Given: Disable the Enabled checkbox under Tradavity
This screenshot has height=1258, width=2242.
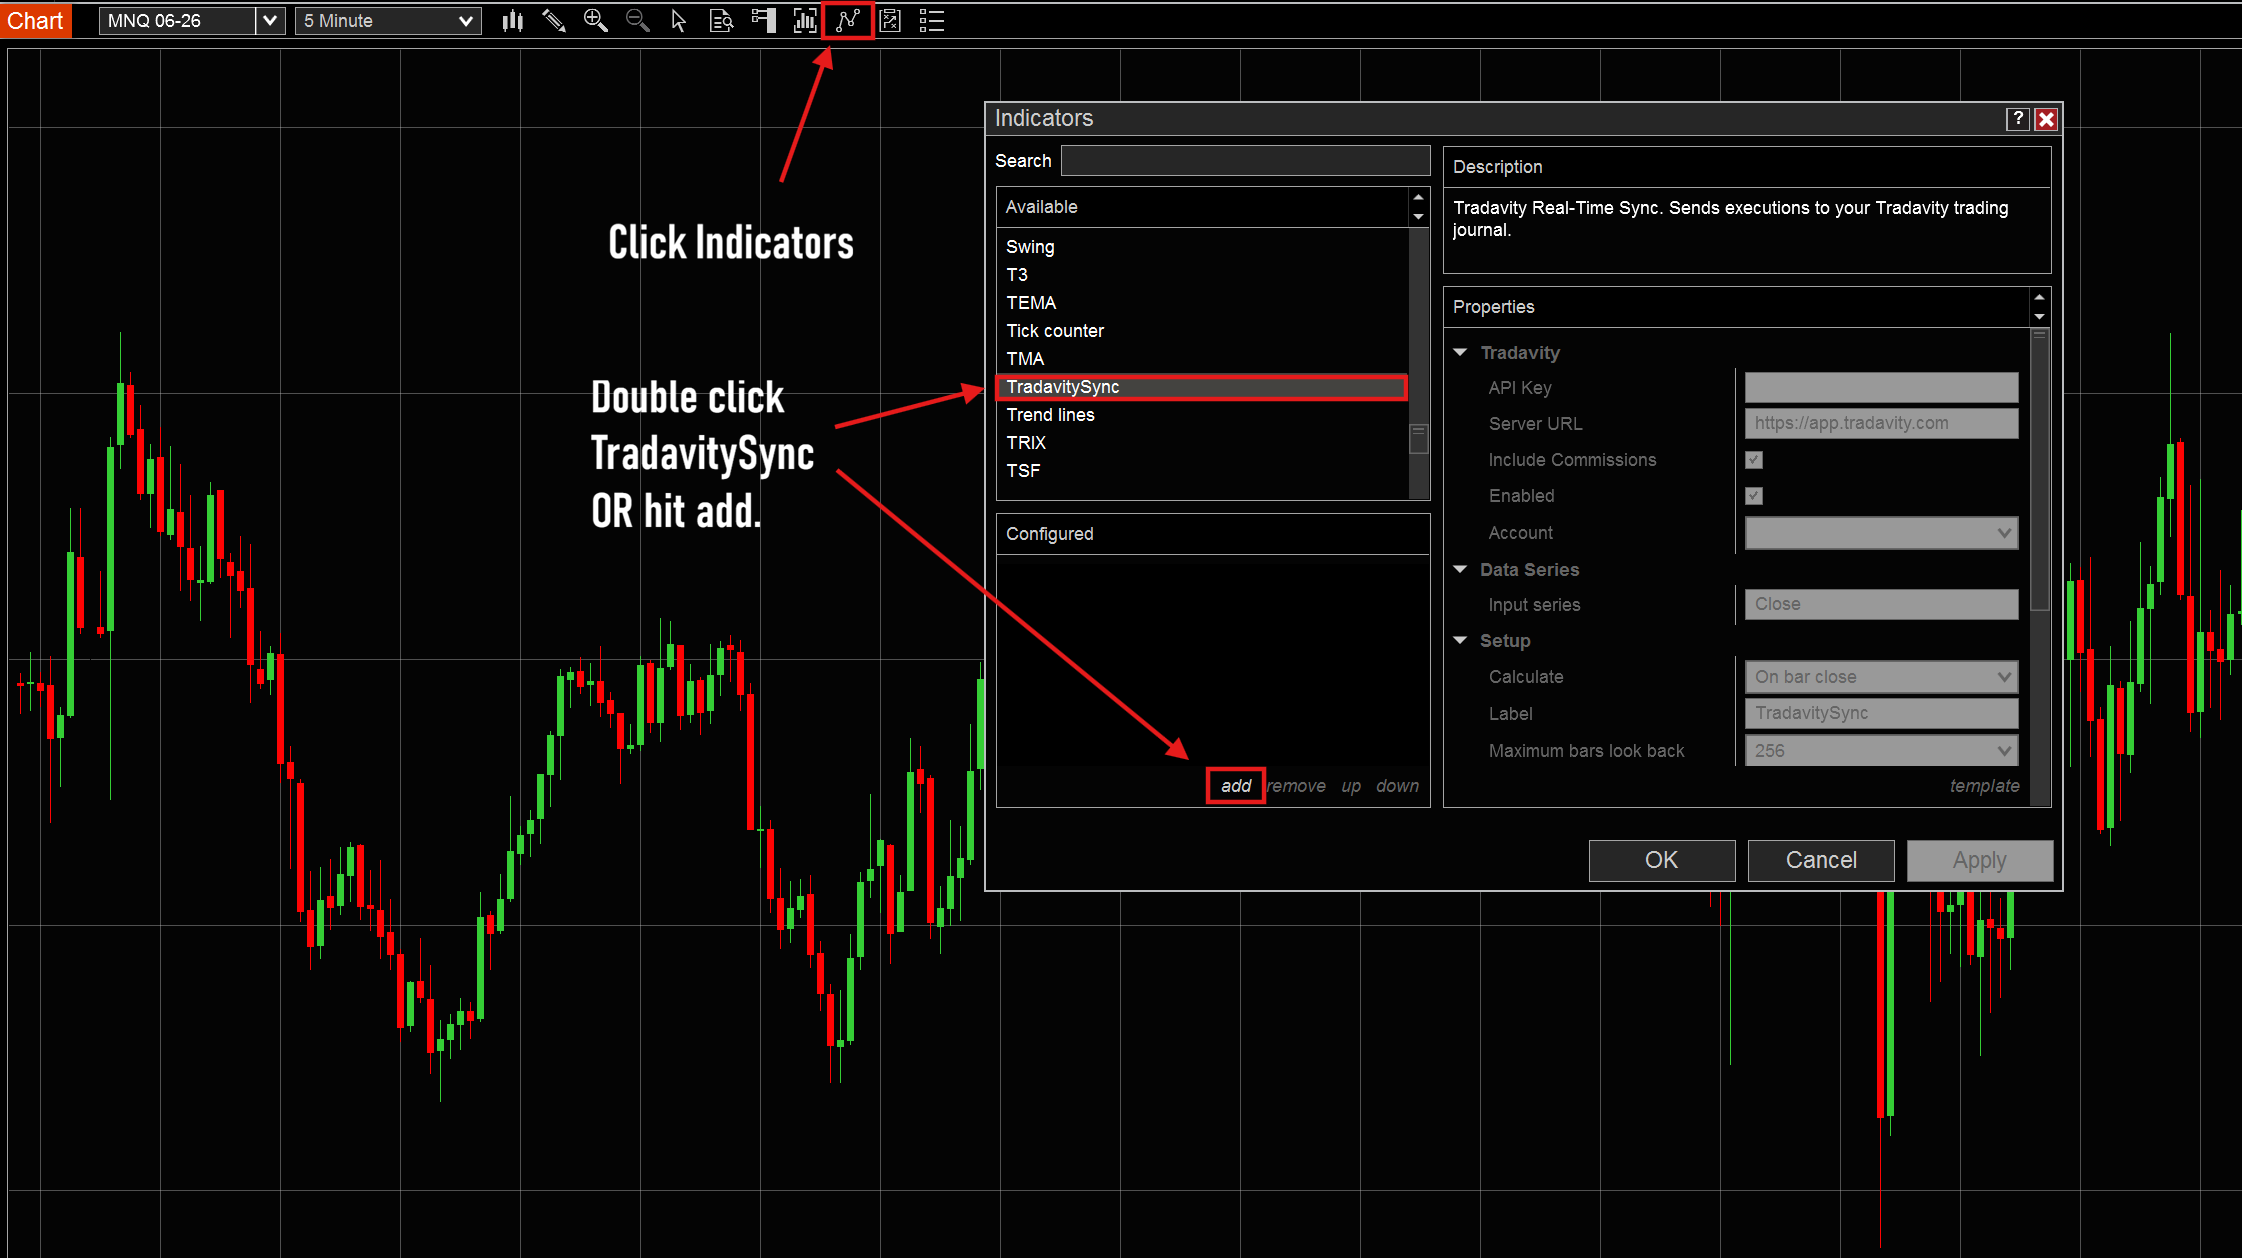Looking at the screenshot, I should [x=1754, y=496].
